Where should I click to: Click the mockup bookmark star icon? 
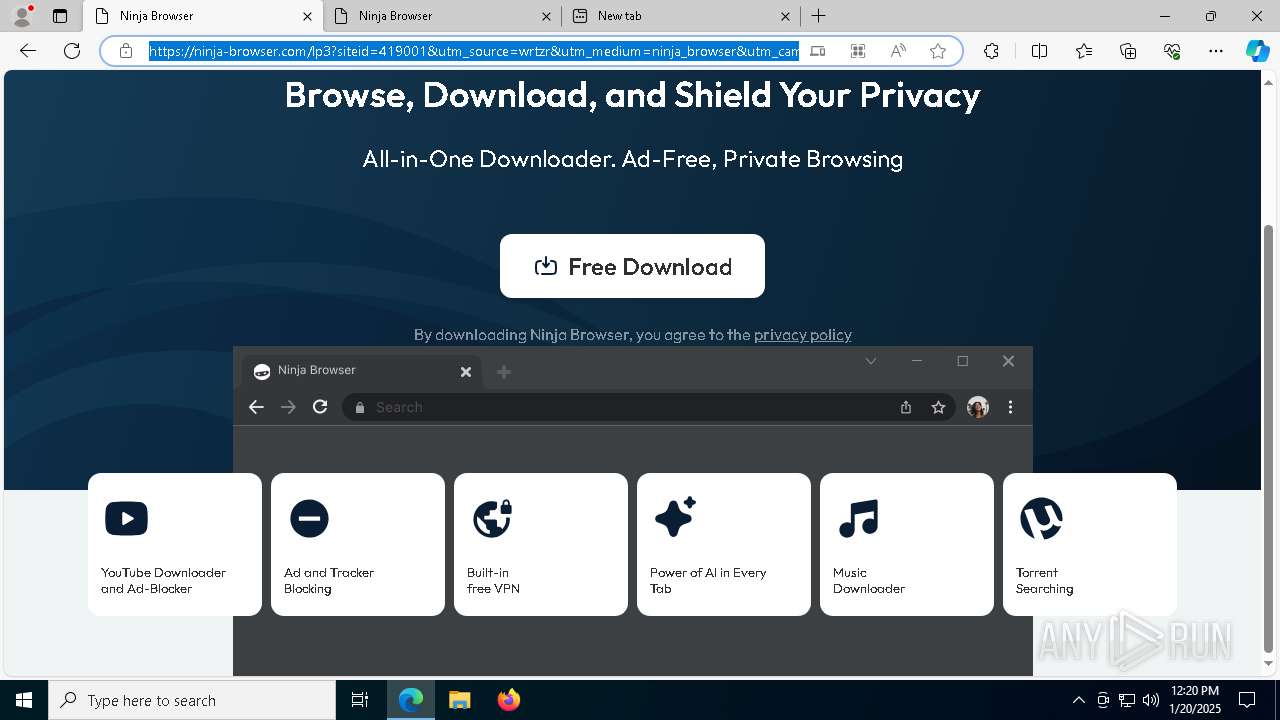tap(938, 407)
